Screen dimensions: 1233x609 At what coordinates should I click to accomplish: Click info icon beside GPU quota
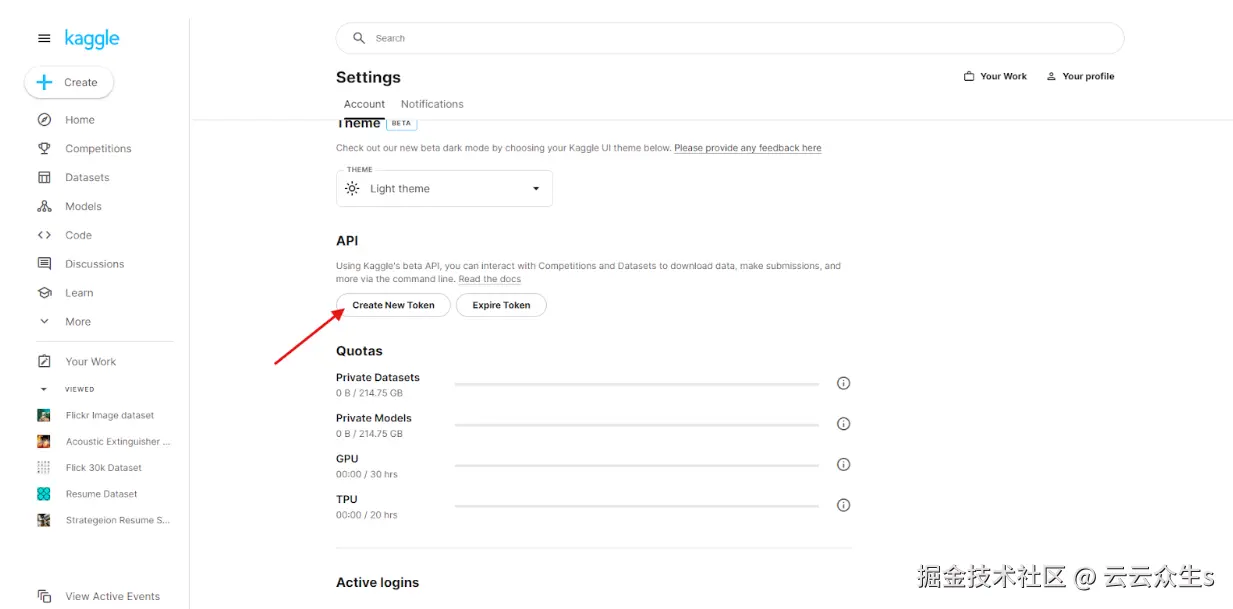click(x=843, y=464)
